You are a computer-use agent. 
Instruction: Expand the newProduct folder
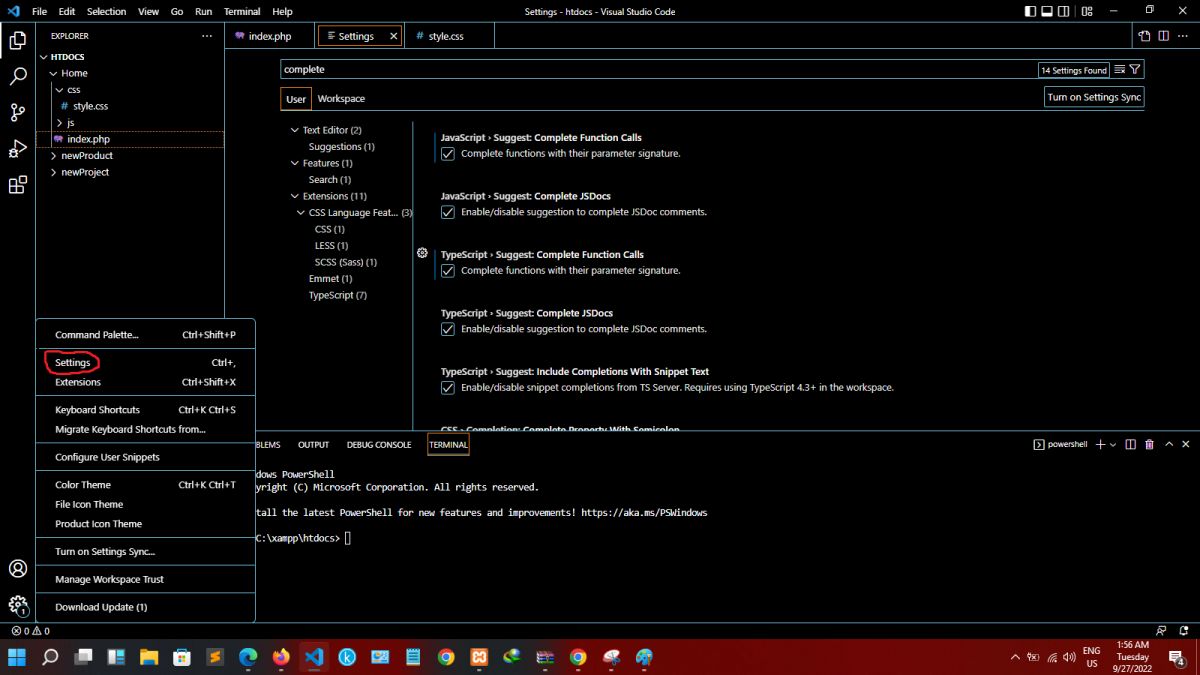[87, 155]
